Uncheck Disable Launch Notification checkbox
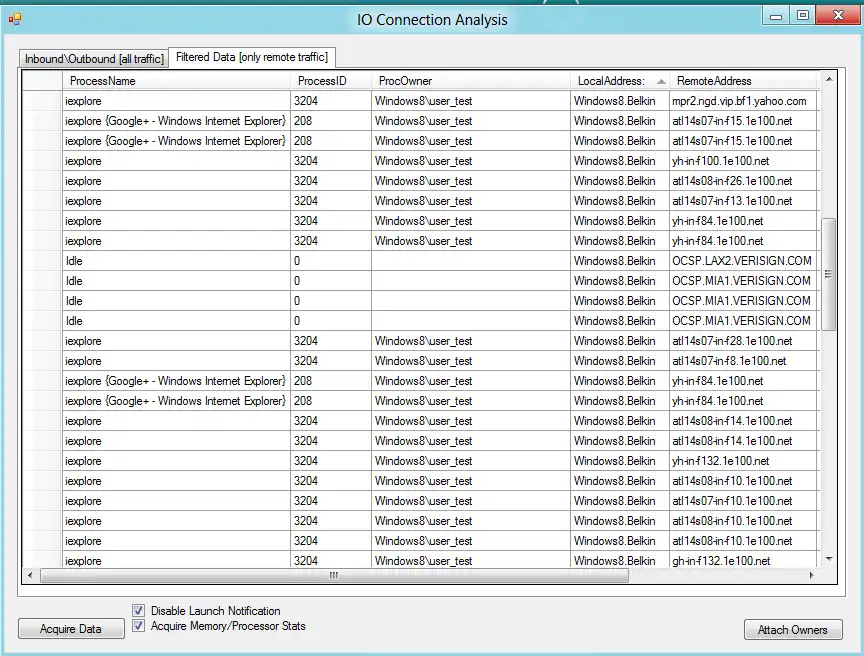Image resolution: width=864 pixels, height=656 pixels. click(138, 610)
